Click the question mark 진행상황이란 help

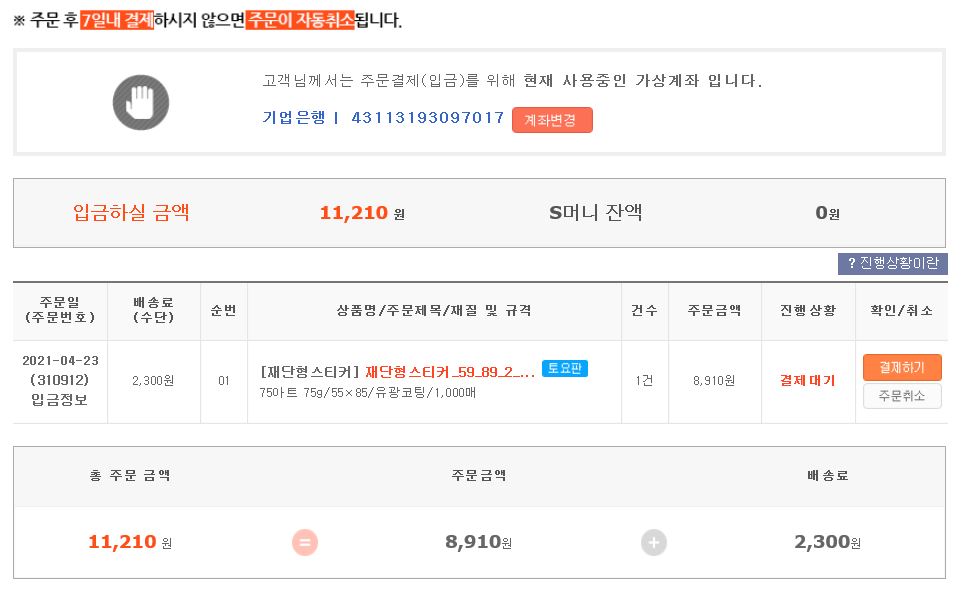point(892,264)
